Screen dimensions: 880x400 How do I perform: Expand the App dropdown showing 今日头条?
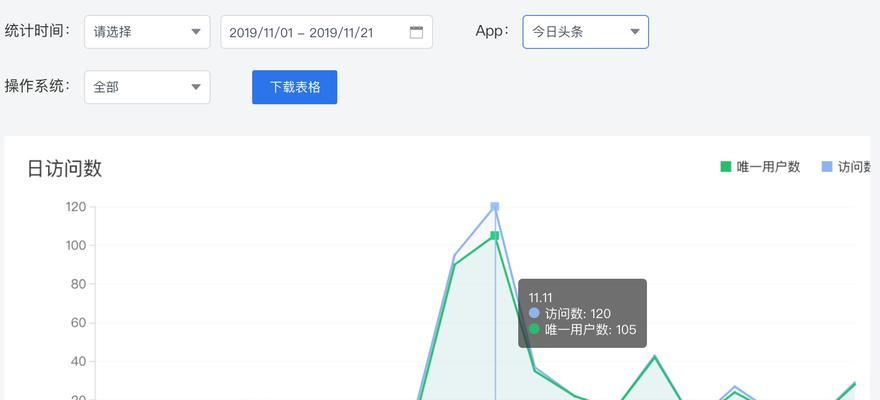[585, 32]
